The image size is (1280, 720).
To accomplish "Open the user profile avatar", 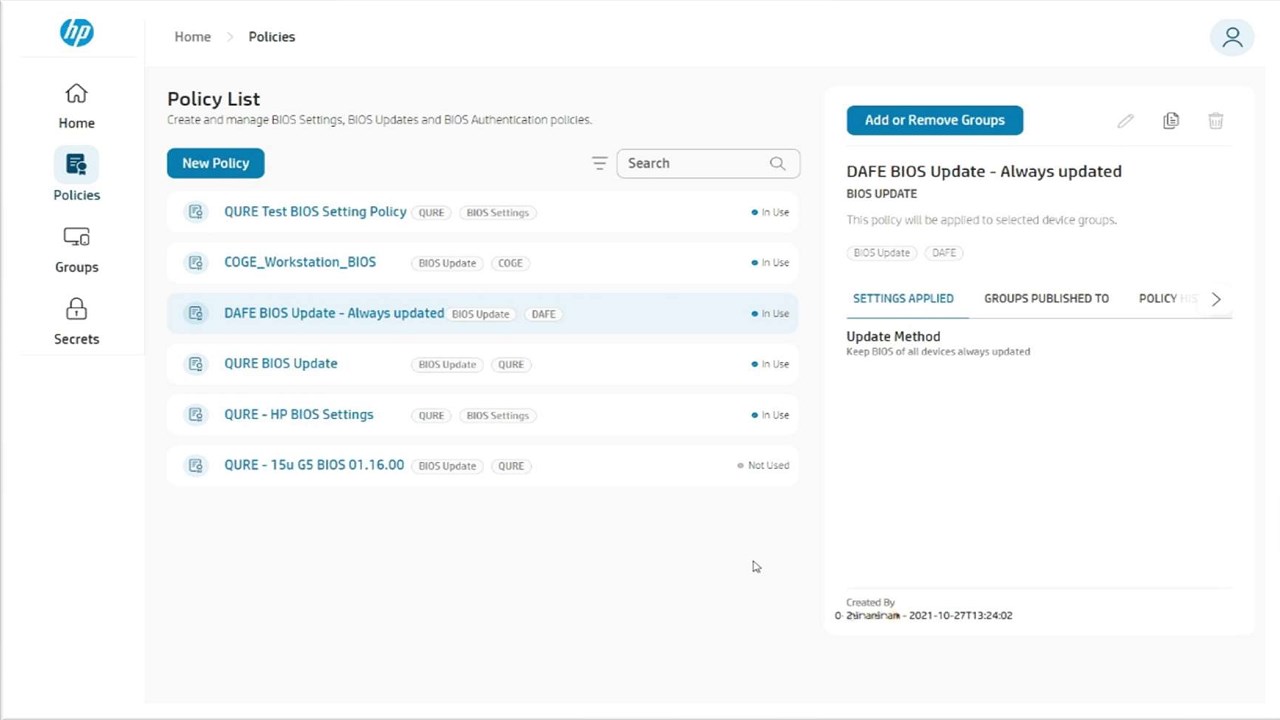I will click(1232, 37).
